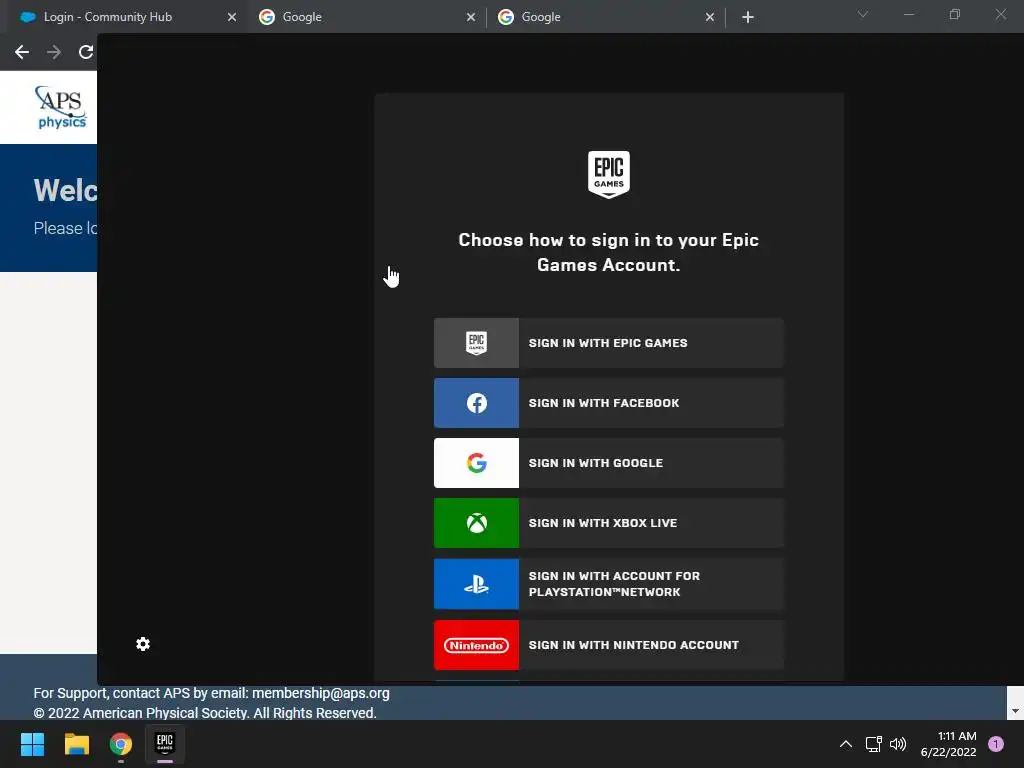
Task: Sign in with Nintendo Account
Action: tap(609, 645)
